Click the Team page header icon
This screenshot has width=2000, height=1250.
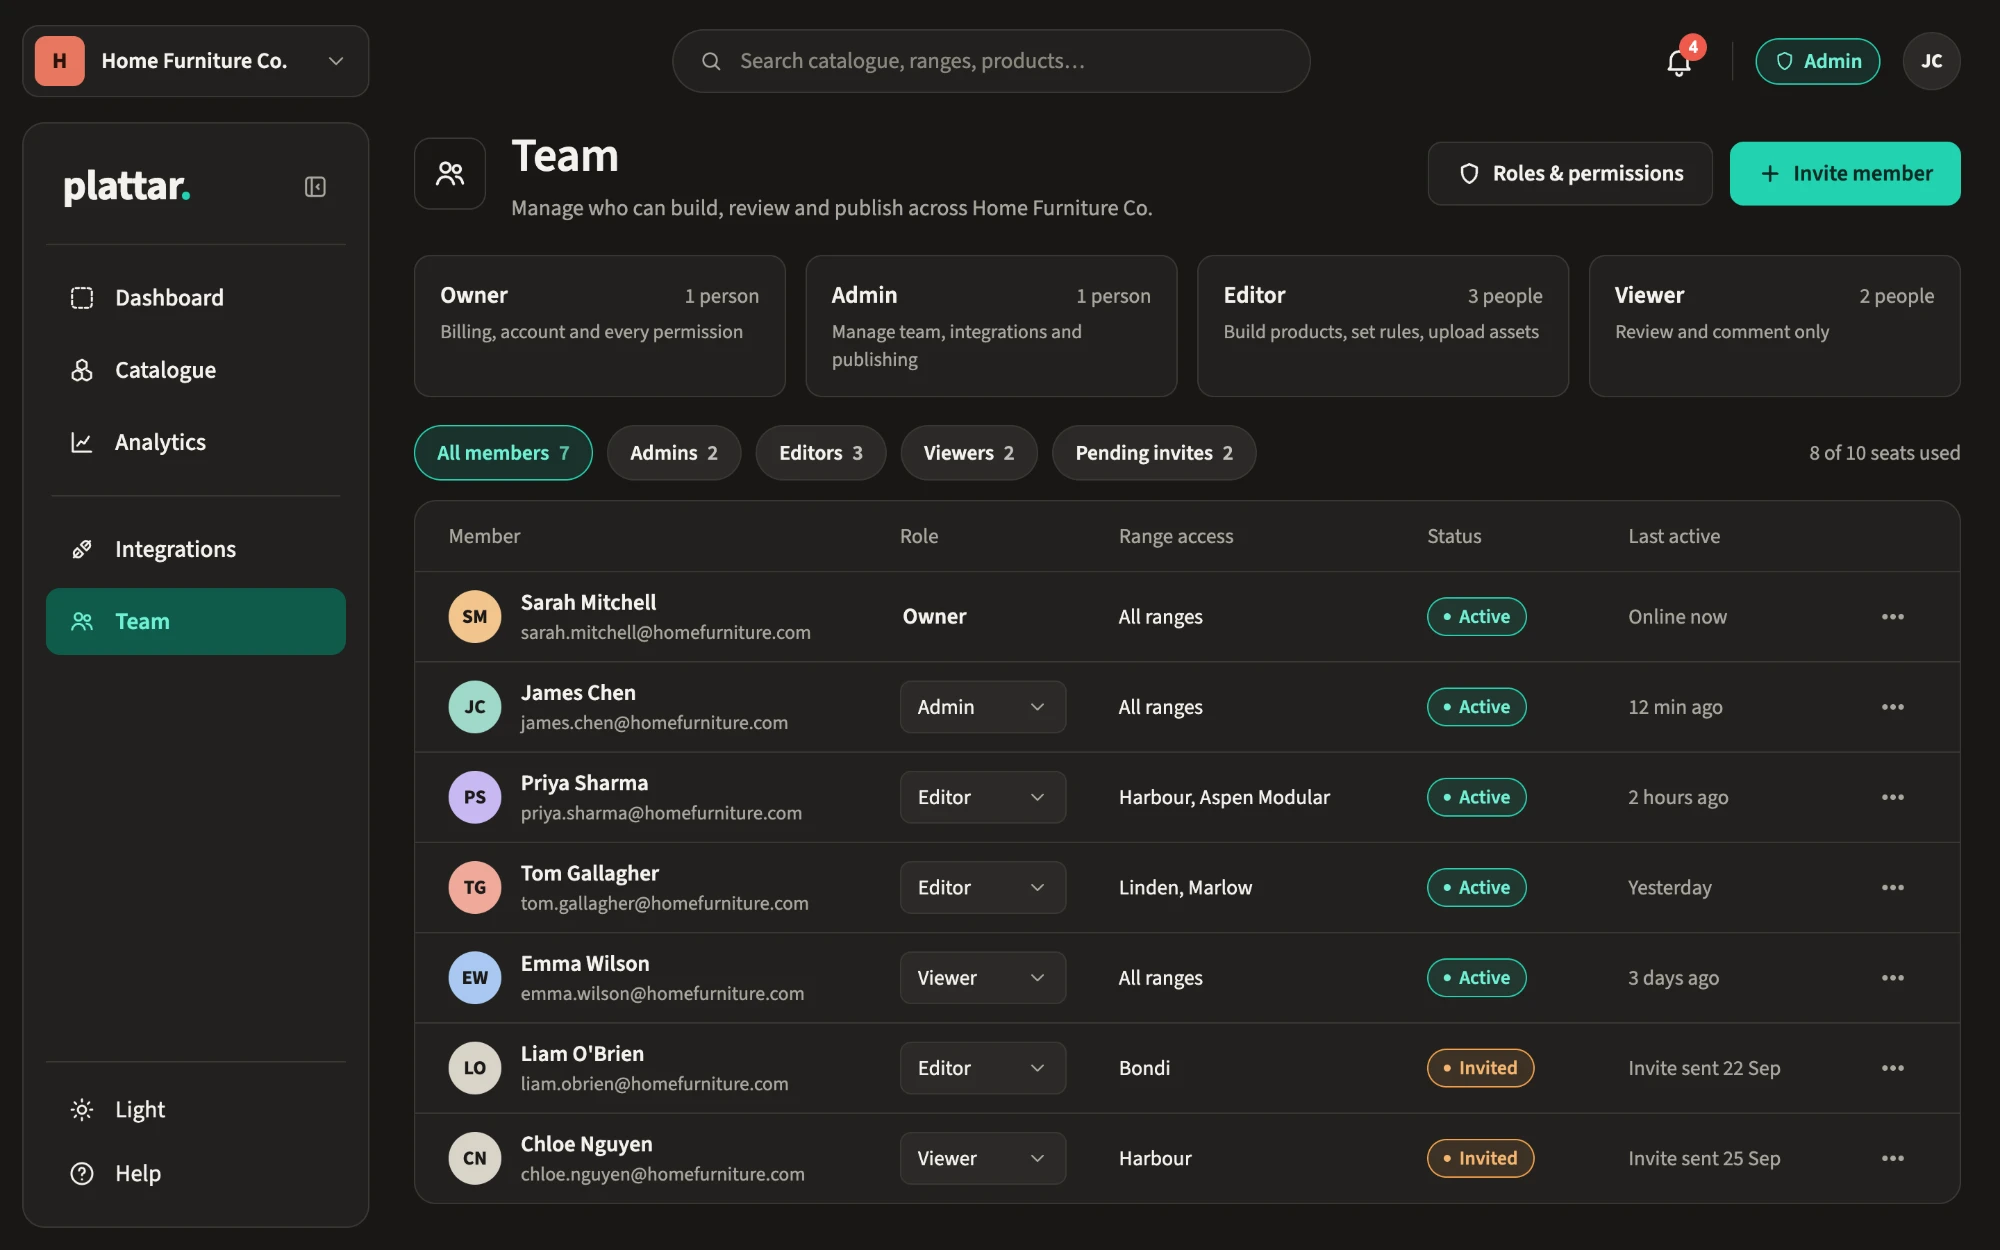[x=450, y=174]
